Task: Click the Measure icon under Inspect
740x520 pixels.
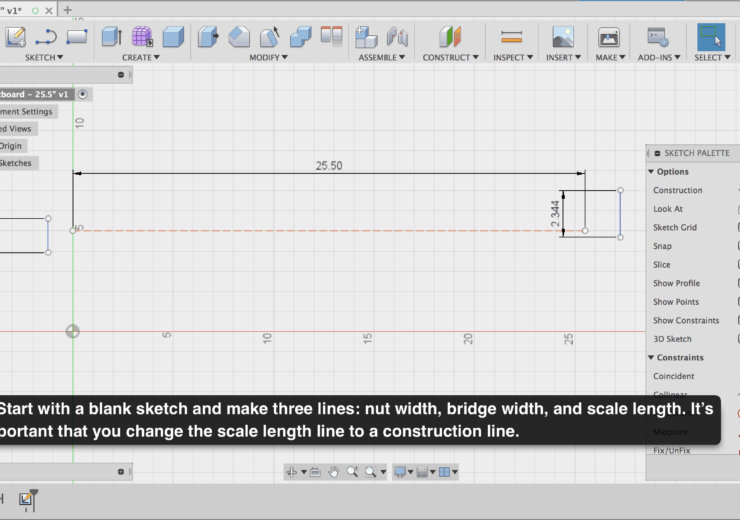Action: [512, 37]
